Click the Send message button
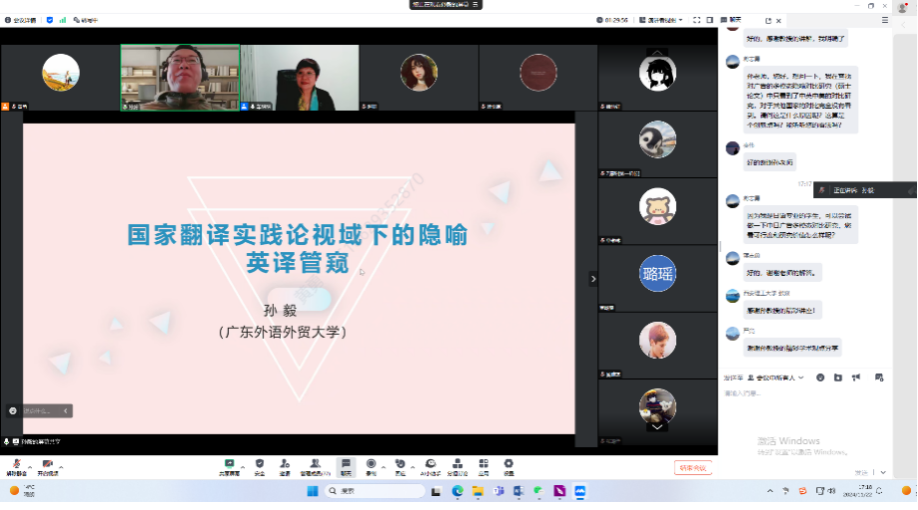Image resolution: width=918 pixels, height=510 pixels. (861, 472)
